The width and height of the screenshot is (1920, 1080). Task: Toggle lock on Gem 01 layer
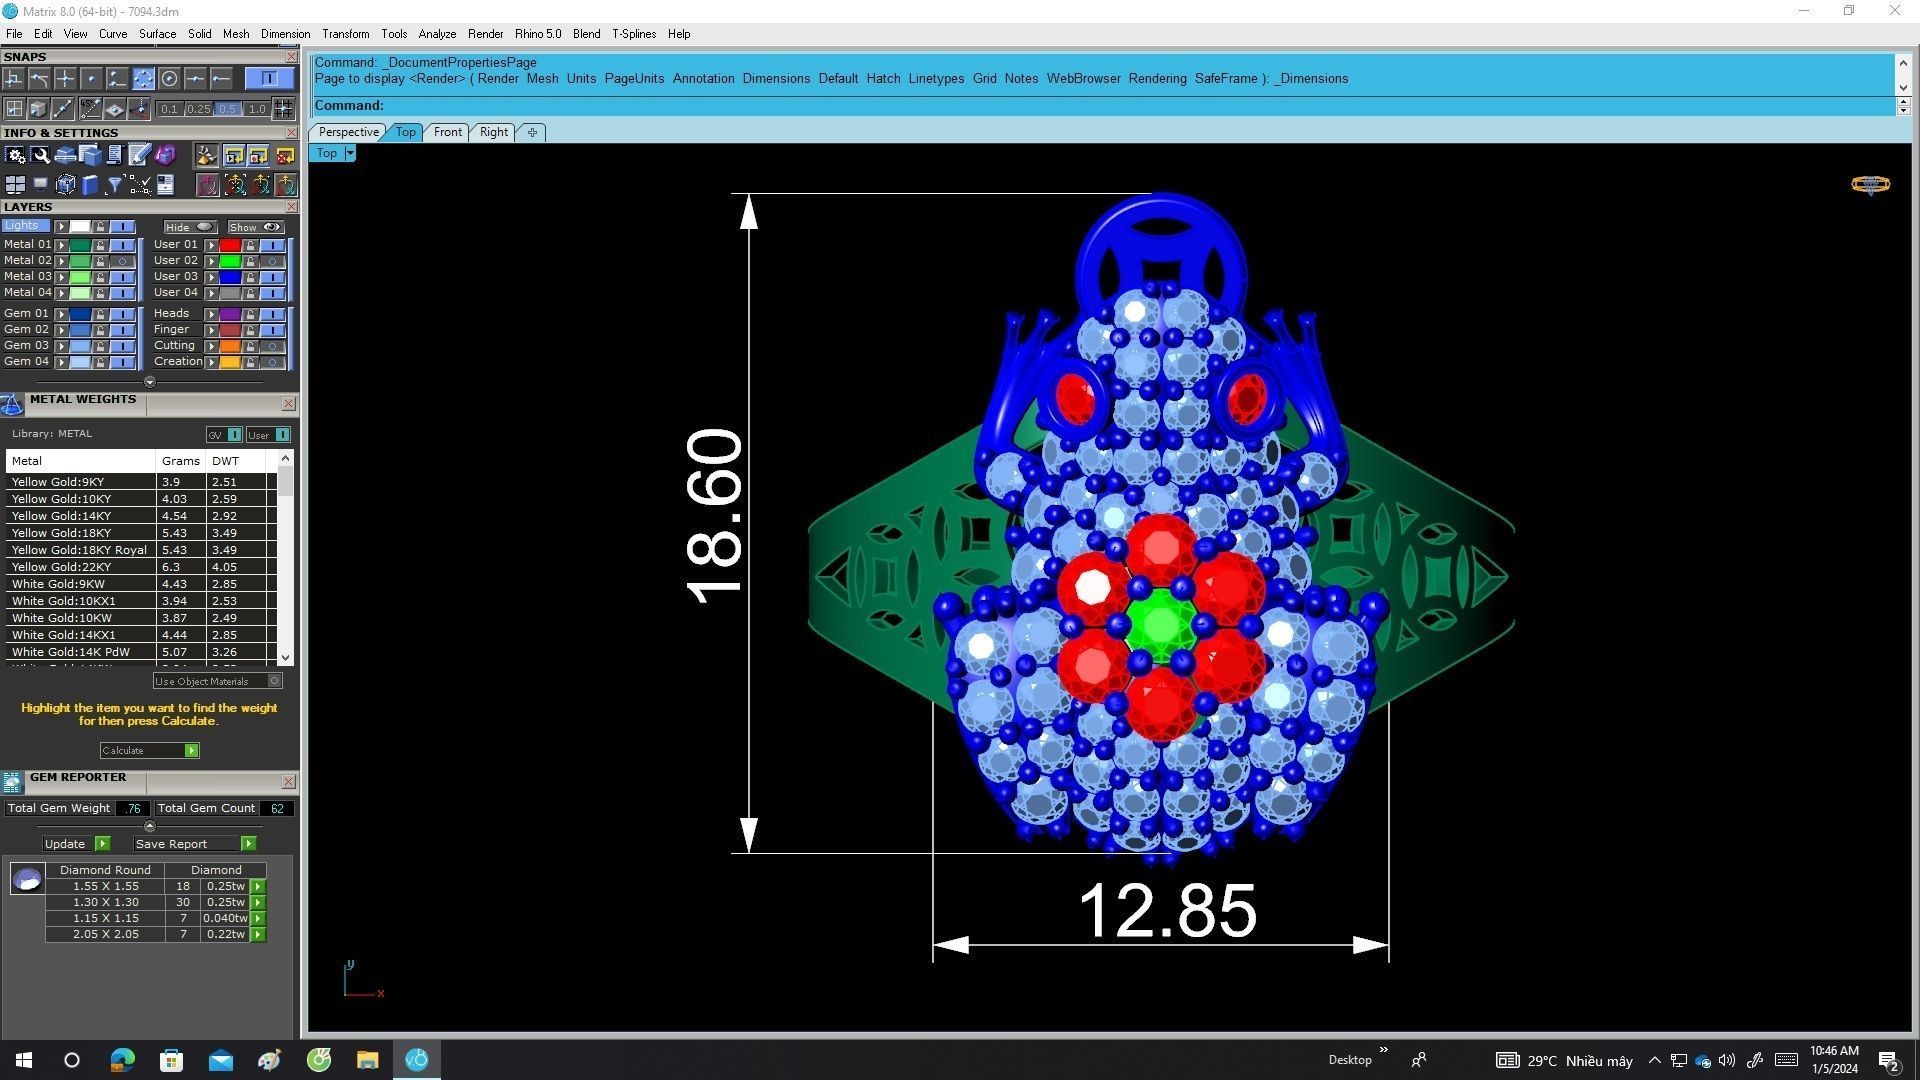(x=100, y=314)
